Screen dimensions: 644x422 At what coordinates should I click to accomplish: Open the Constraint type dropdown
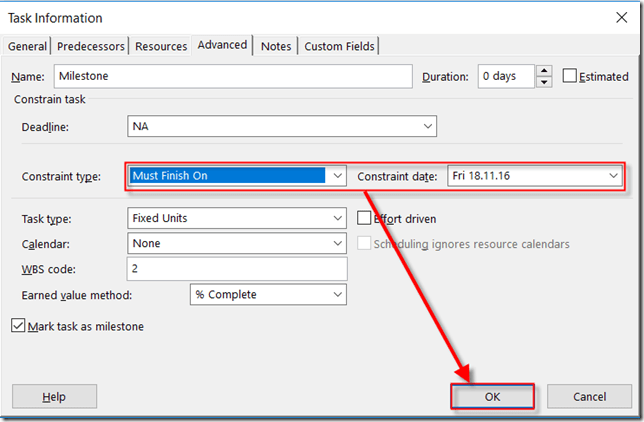click(337, 176)
